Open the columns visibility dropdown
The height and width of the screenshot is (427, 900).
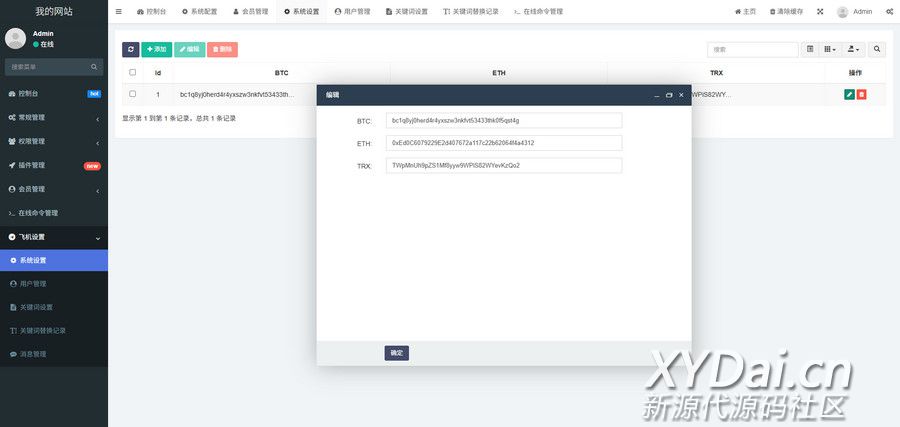[x=831, y=49]
